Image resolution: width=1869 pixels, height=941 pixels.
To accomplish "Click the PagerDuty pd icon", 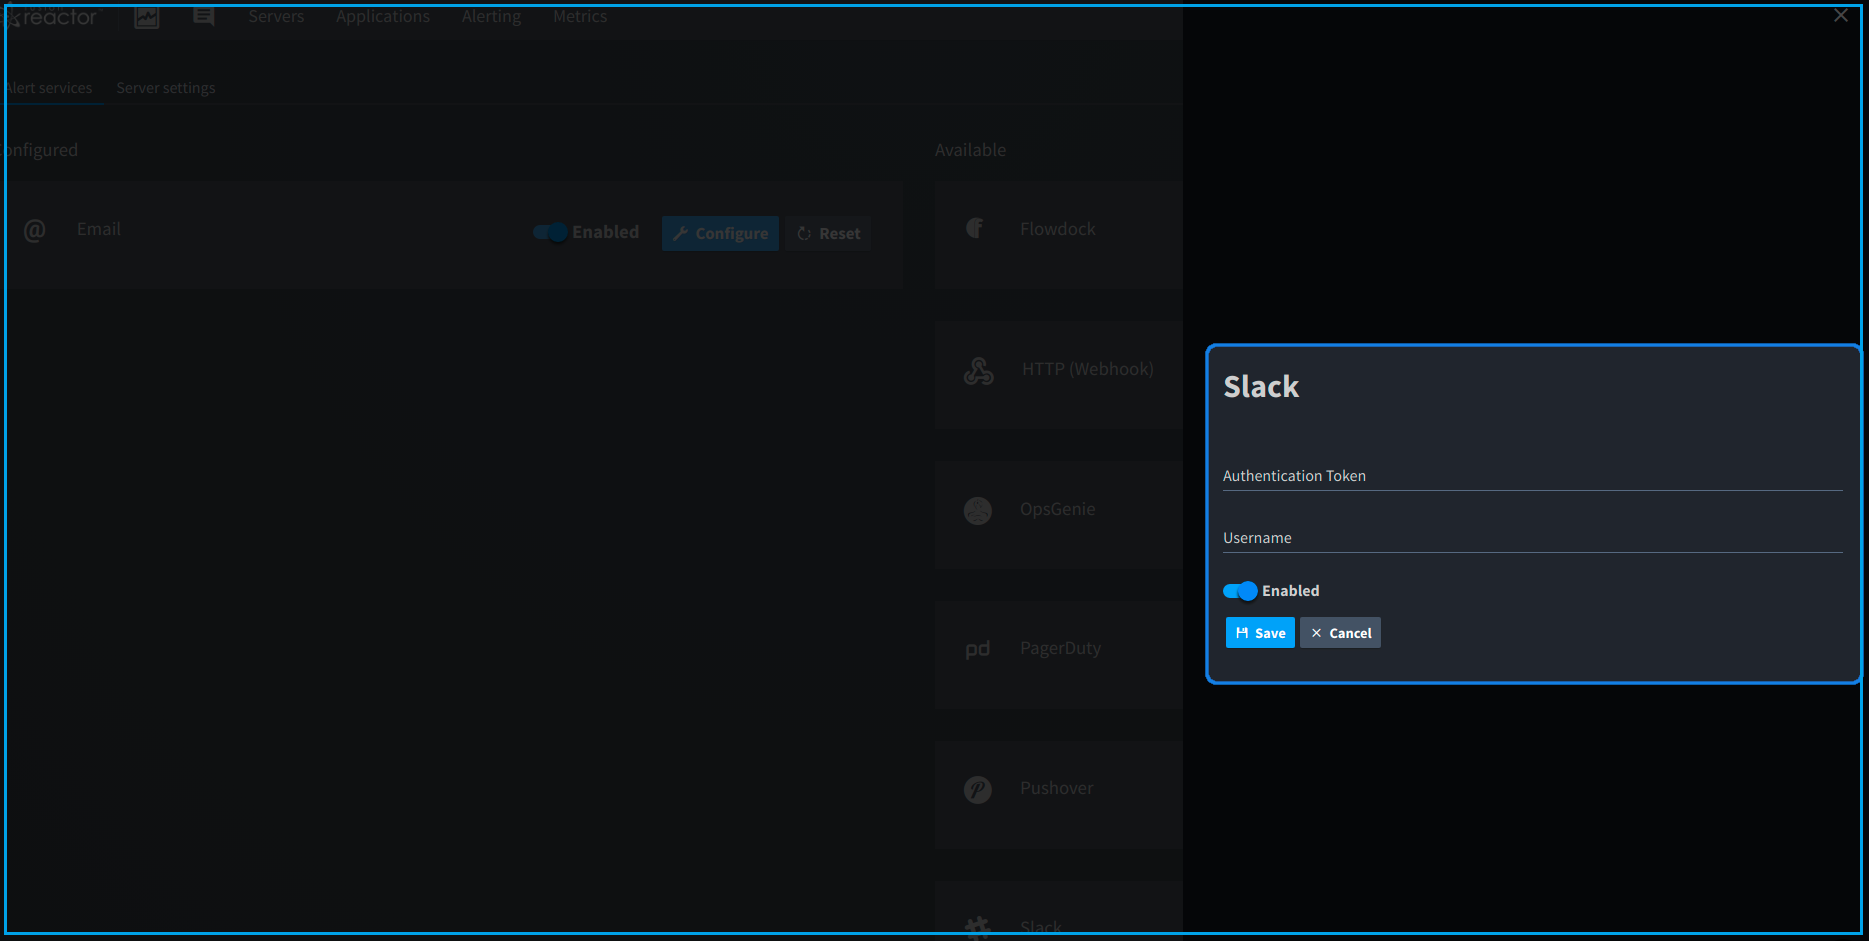I will [x=978, y=650].
